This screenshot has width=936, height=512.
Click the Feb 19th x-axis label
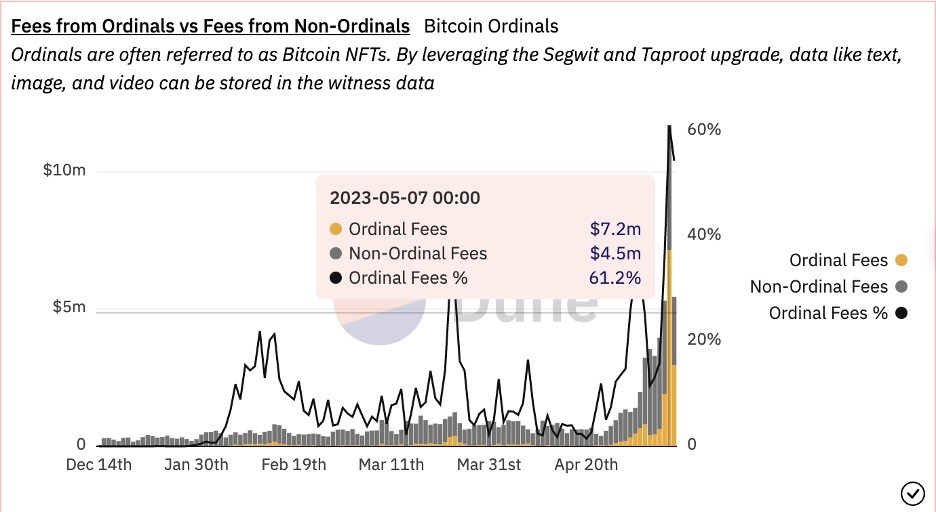pyautogui.click(x=294, y=464)
